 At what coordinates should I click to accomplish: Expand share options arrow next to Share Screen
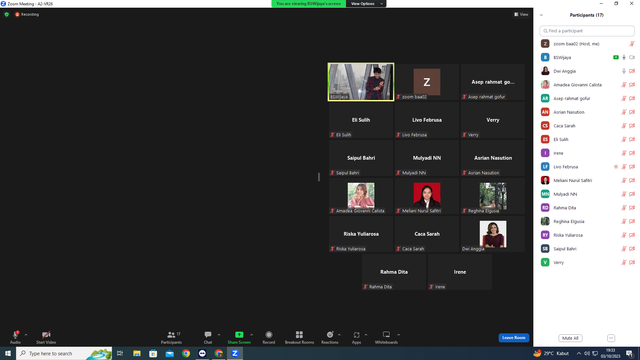point(251,335)
